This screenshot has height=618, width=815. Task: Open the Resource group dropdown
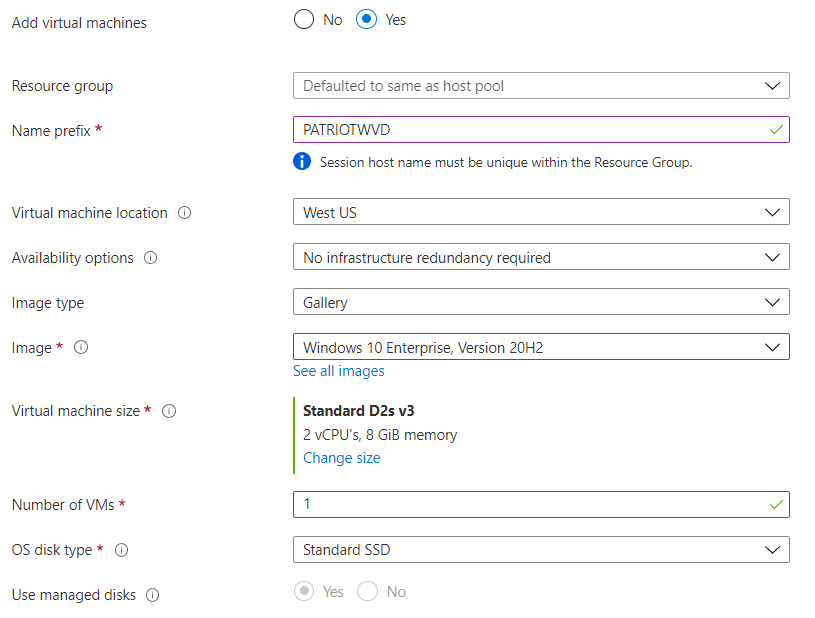point(540,86)
